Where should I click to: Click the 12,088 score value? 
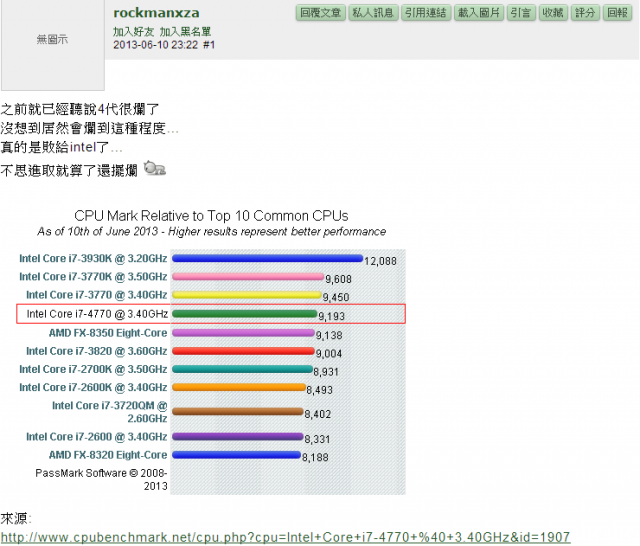tap(380, 261)
